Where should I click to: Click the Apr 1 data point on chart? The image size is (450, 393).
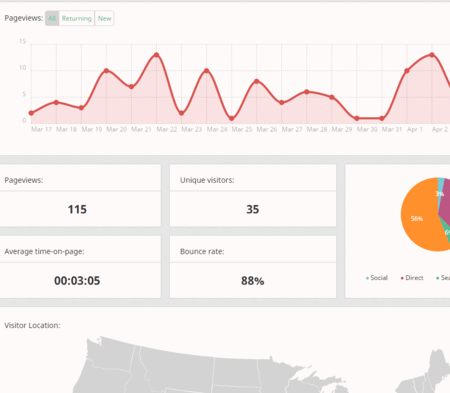[x=407, y=71]
